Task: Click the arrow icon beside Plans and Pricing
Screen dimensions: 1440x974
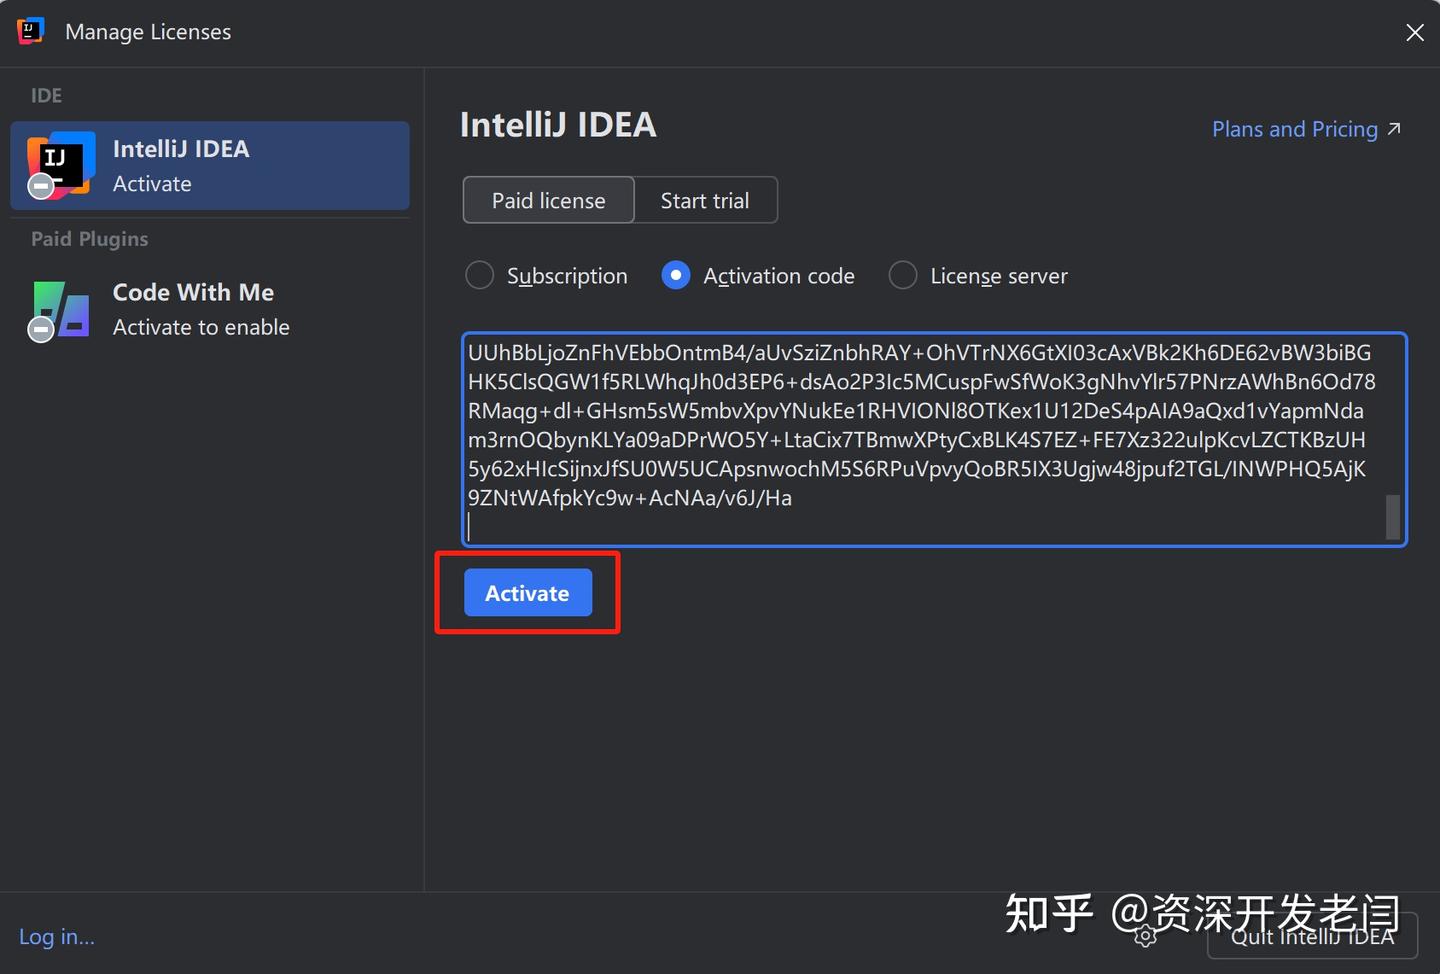Action: point(1395,129)
